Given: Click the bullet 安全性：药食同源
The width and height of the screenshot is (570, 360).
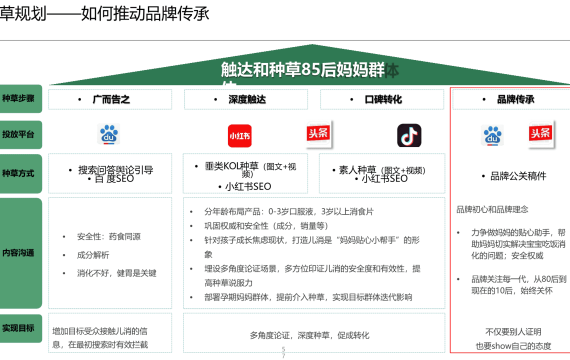Looking at the screenshot, I should click(109, 237).
